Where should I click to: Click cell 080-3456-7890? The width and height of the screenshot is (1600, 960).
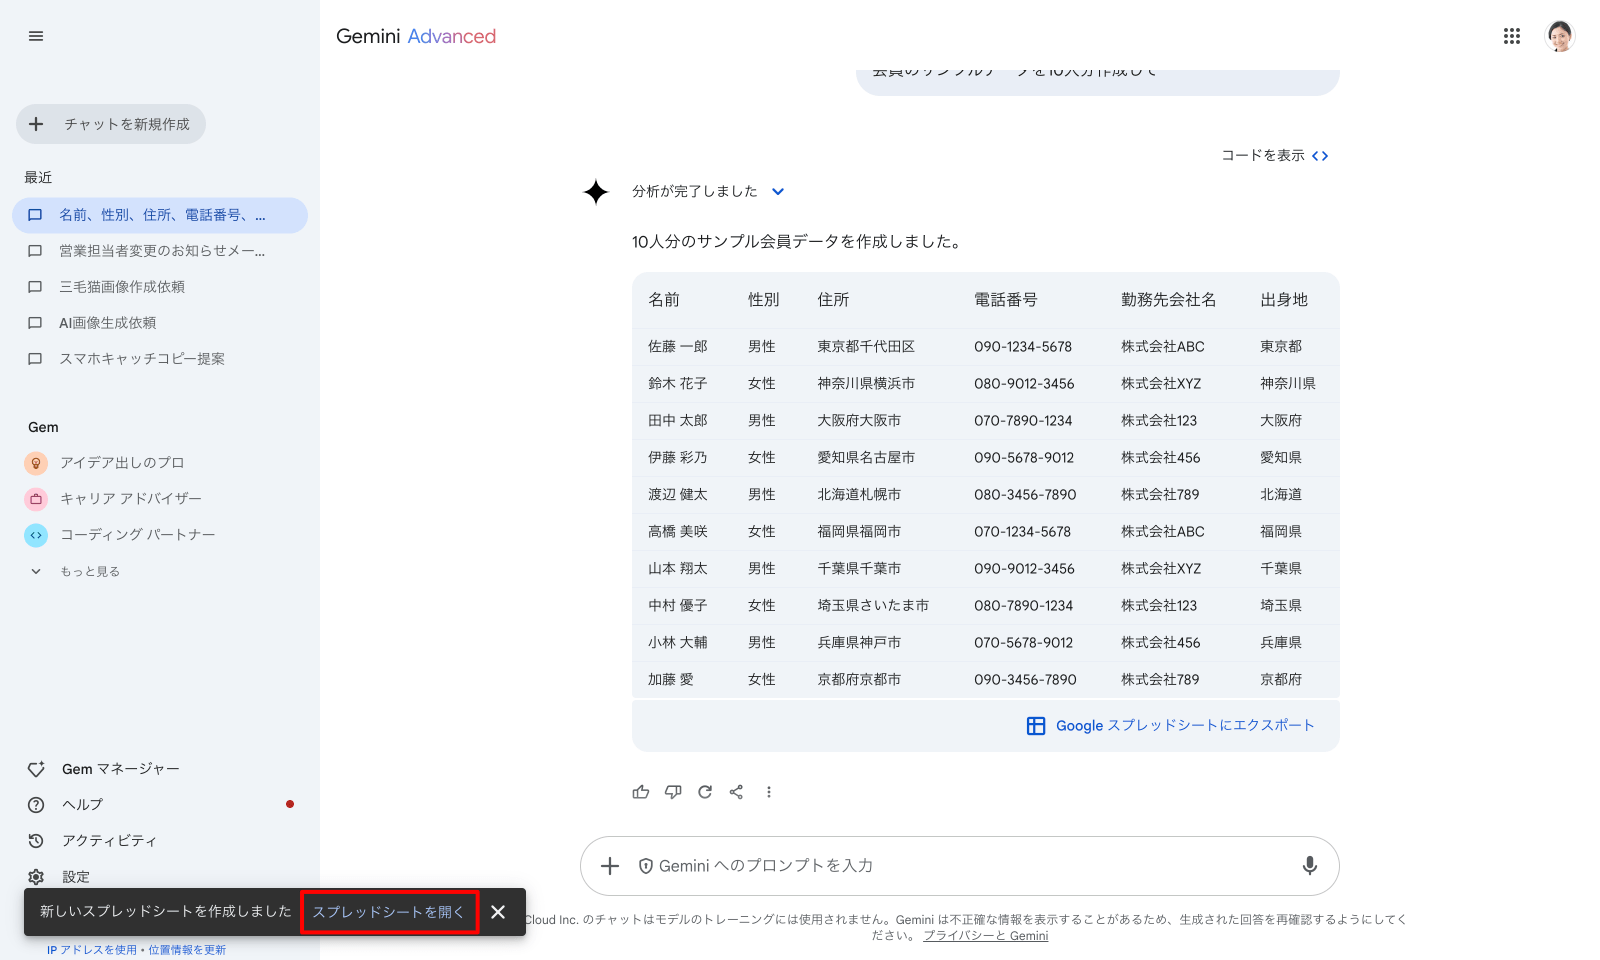1025,495
